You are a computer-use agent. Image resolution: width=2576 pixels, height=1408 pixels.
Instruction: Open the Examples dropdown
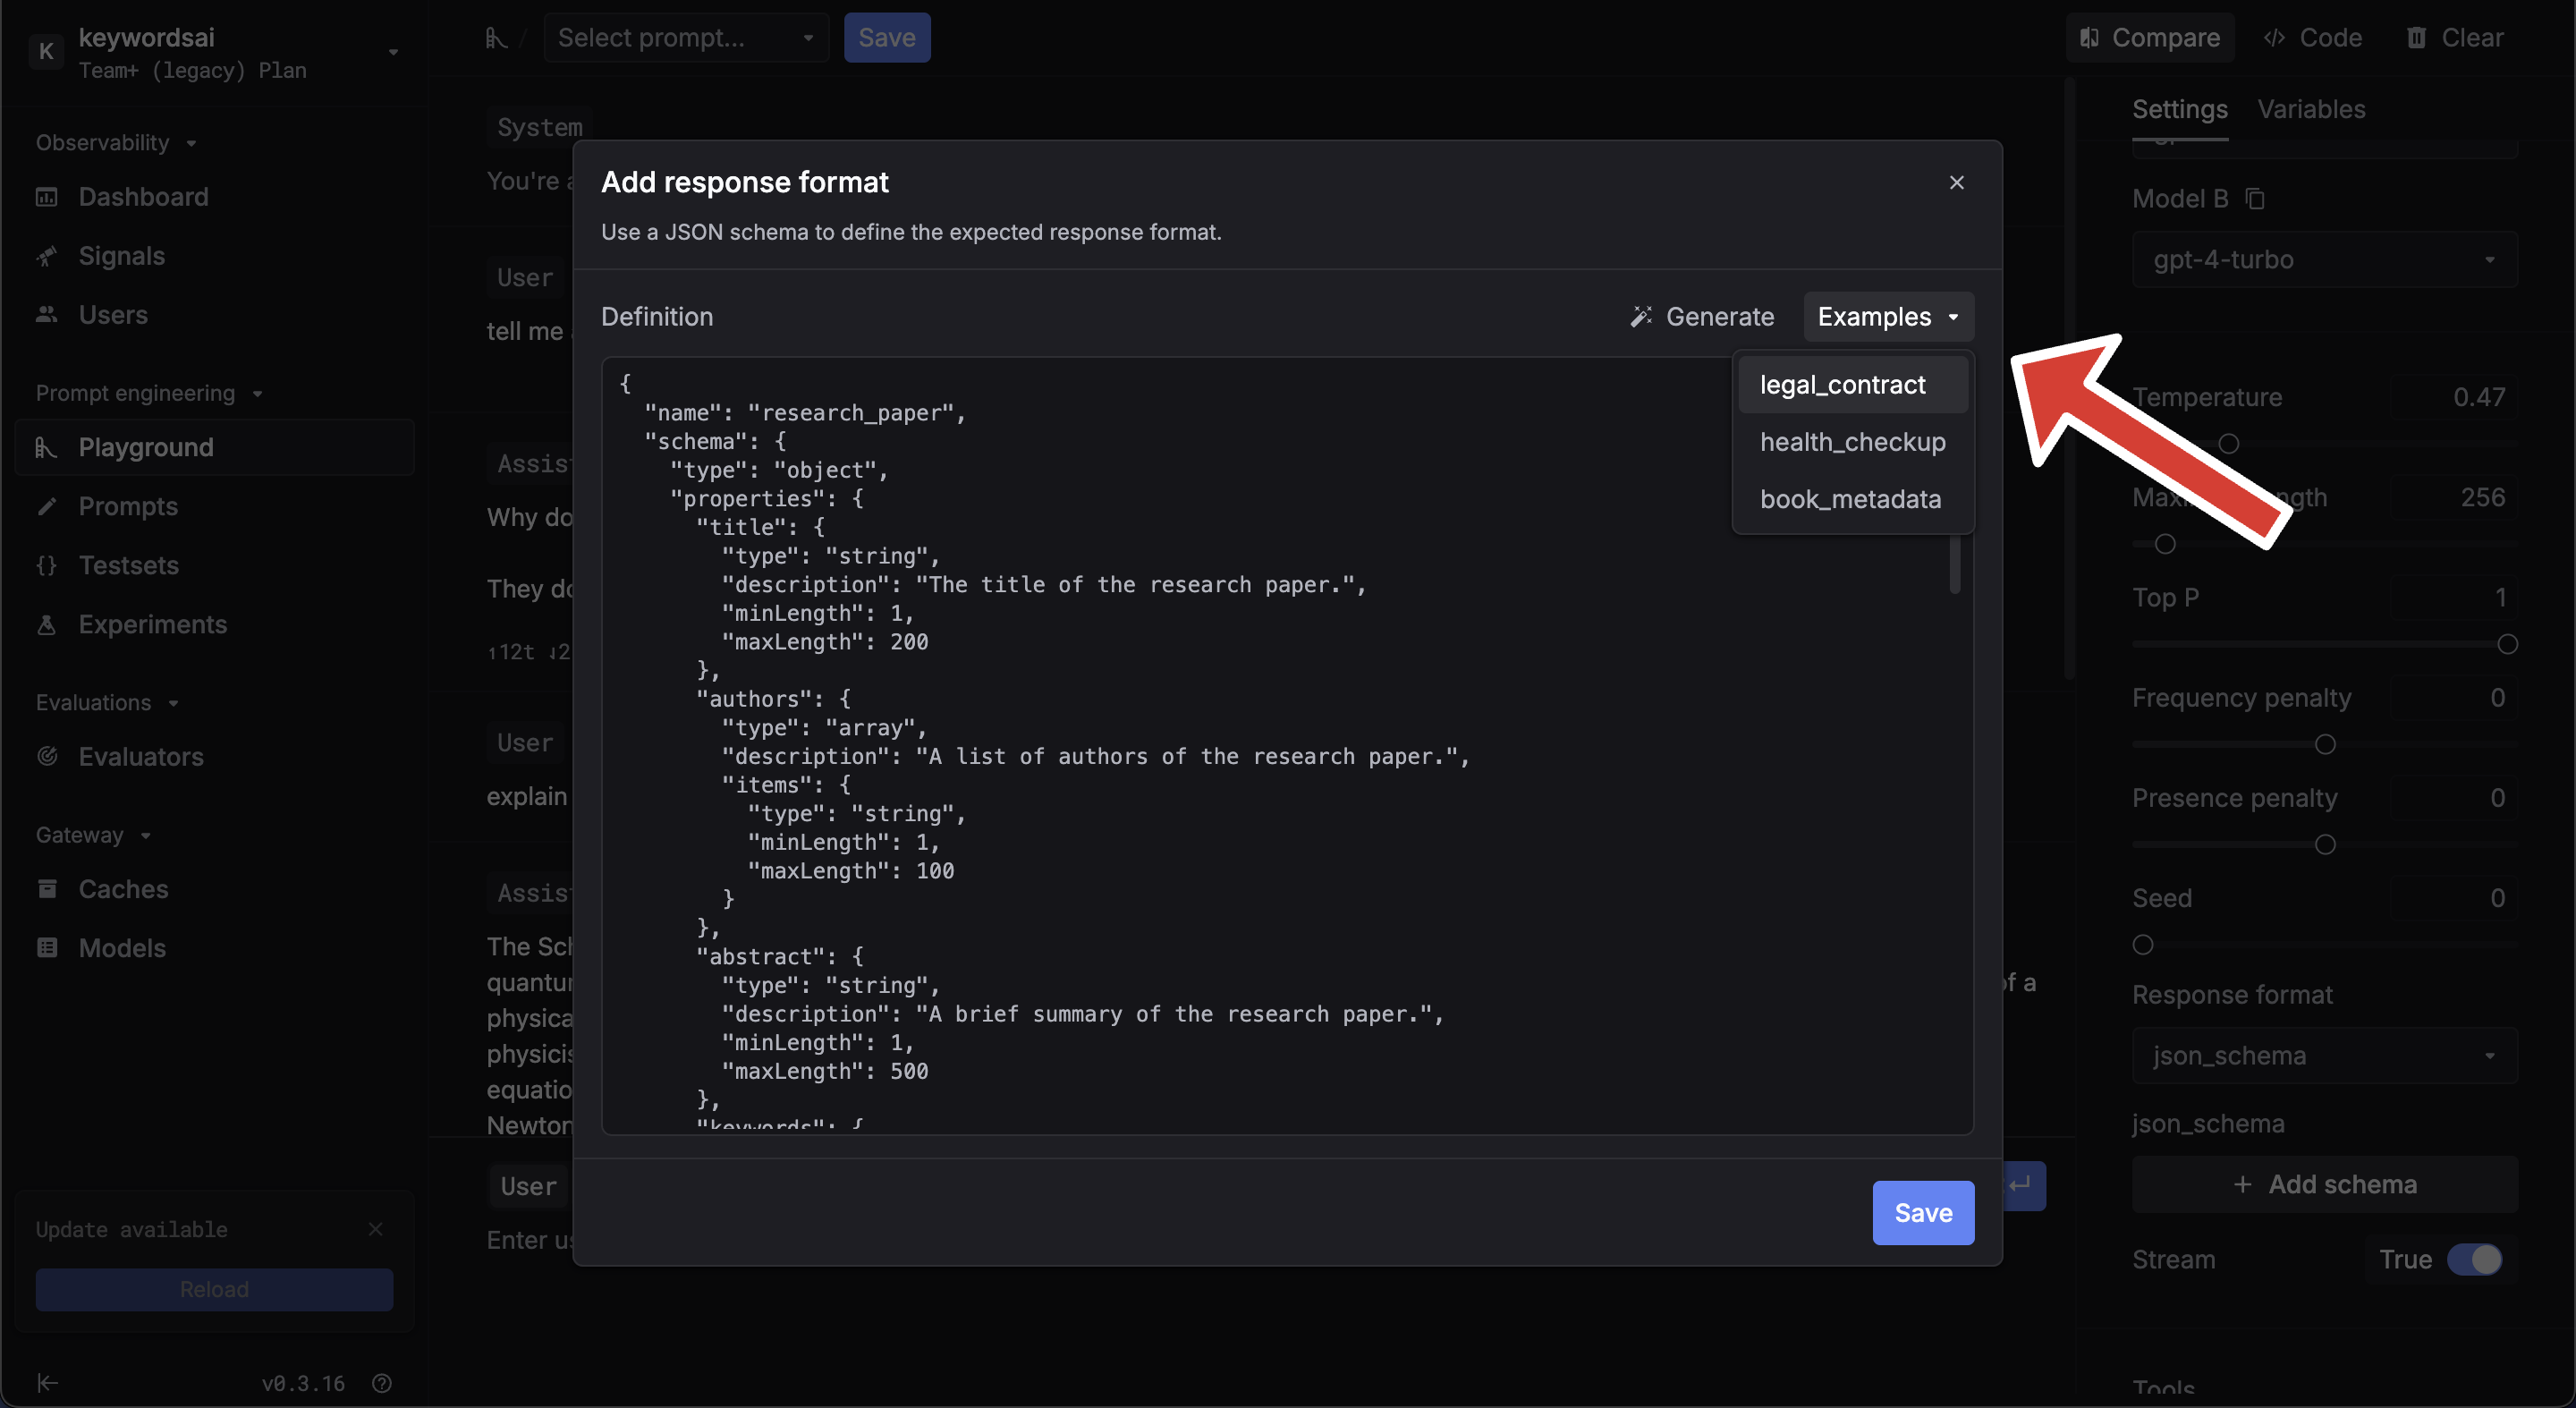pos(1889,317)
